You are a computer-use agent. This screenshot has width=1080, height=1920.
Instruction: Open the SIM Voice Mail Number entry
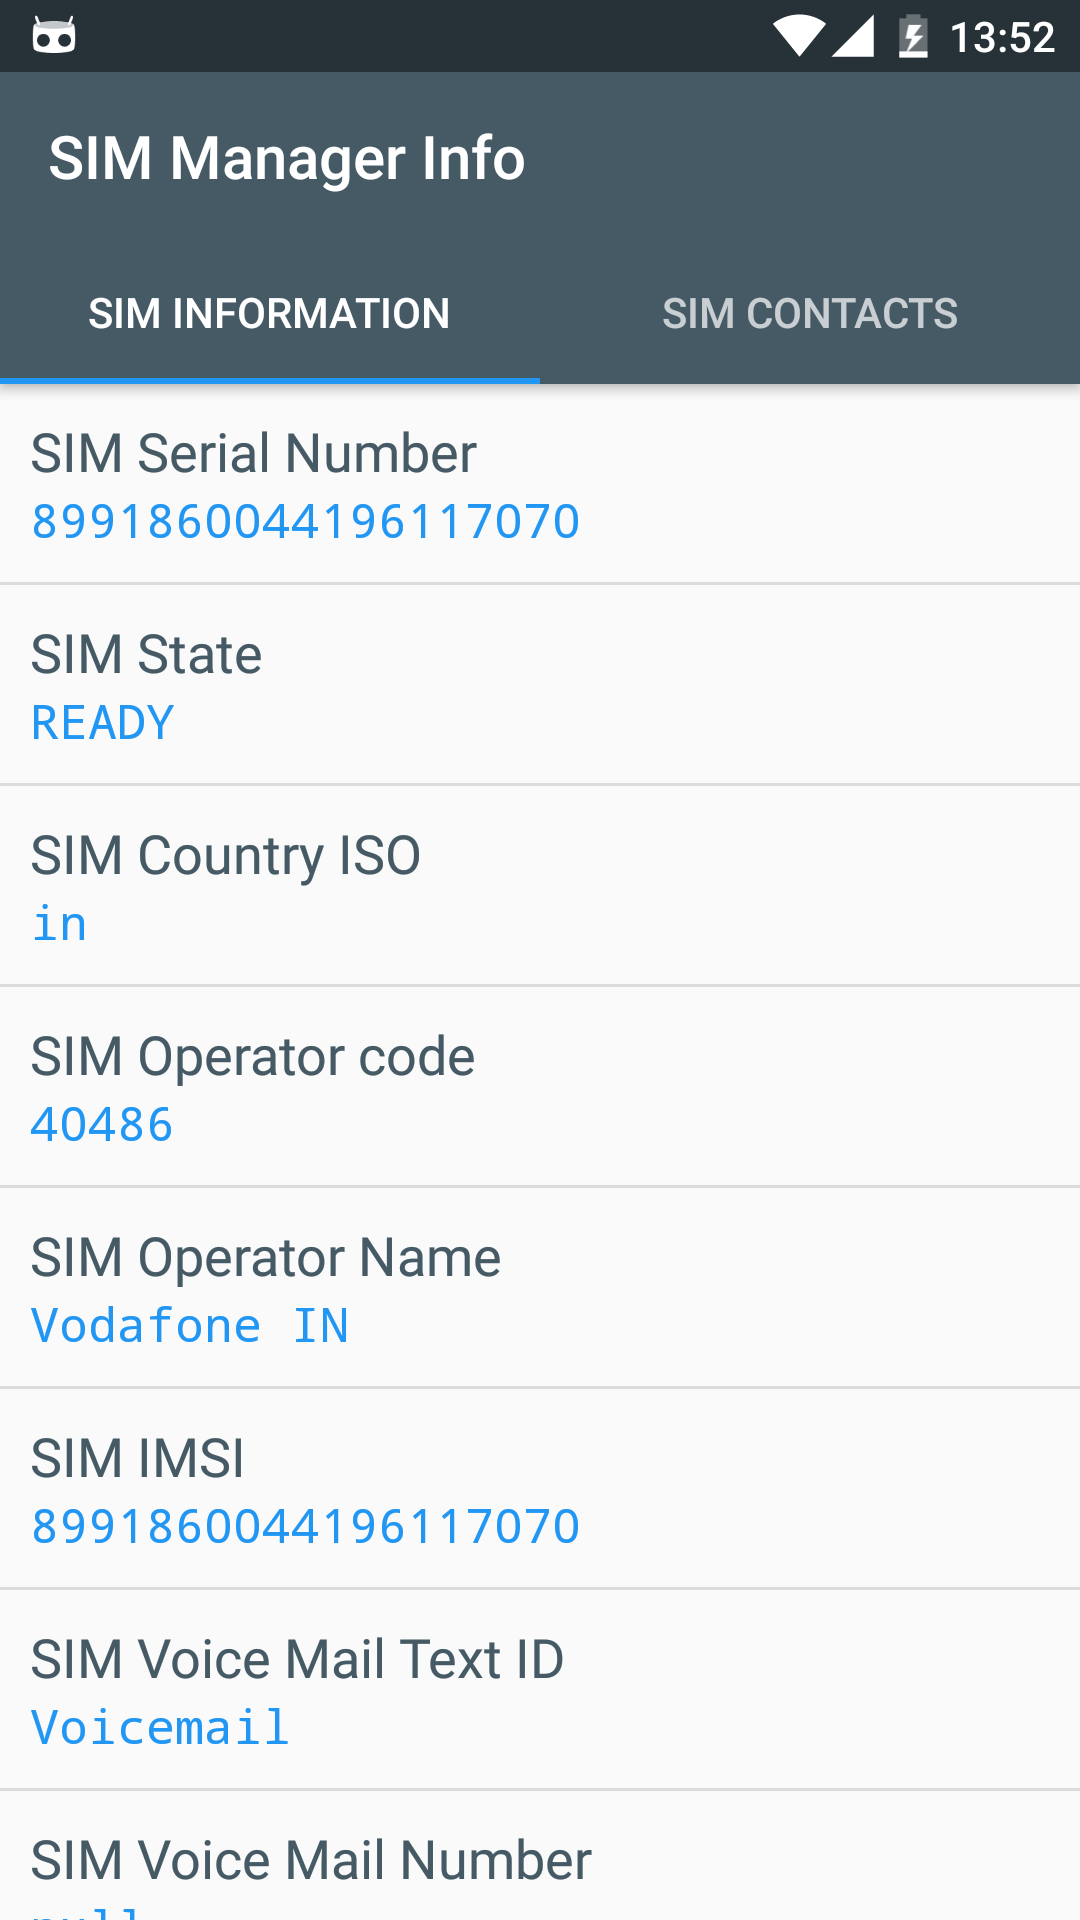pos(540,1861)
